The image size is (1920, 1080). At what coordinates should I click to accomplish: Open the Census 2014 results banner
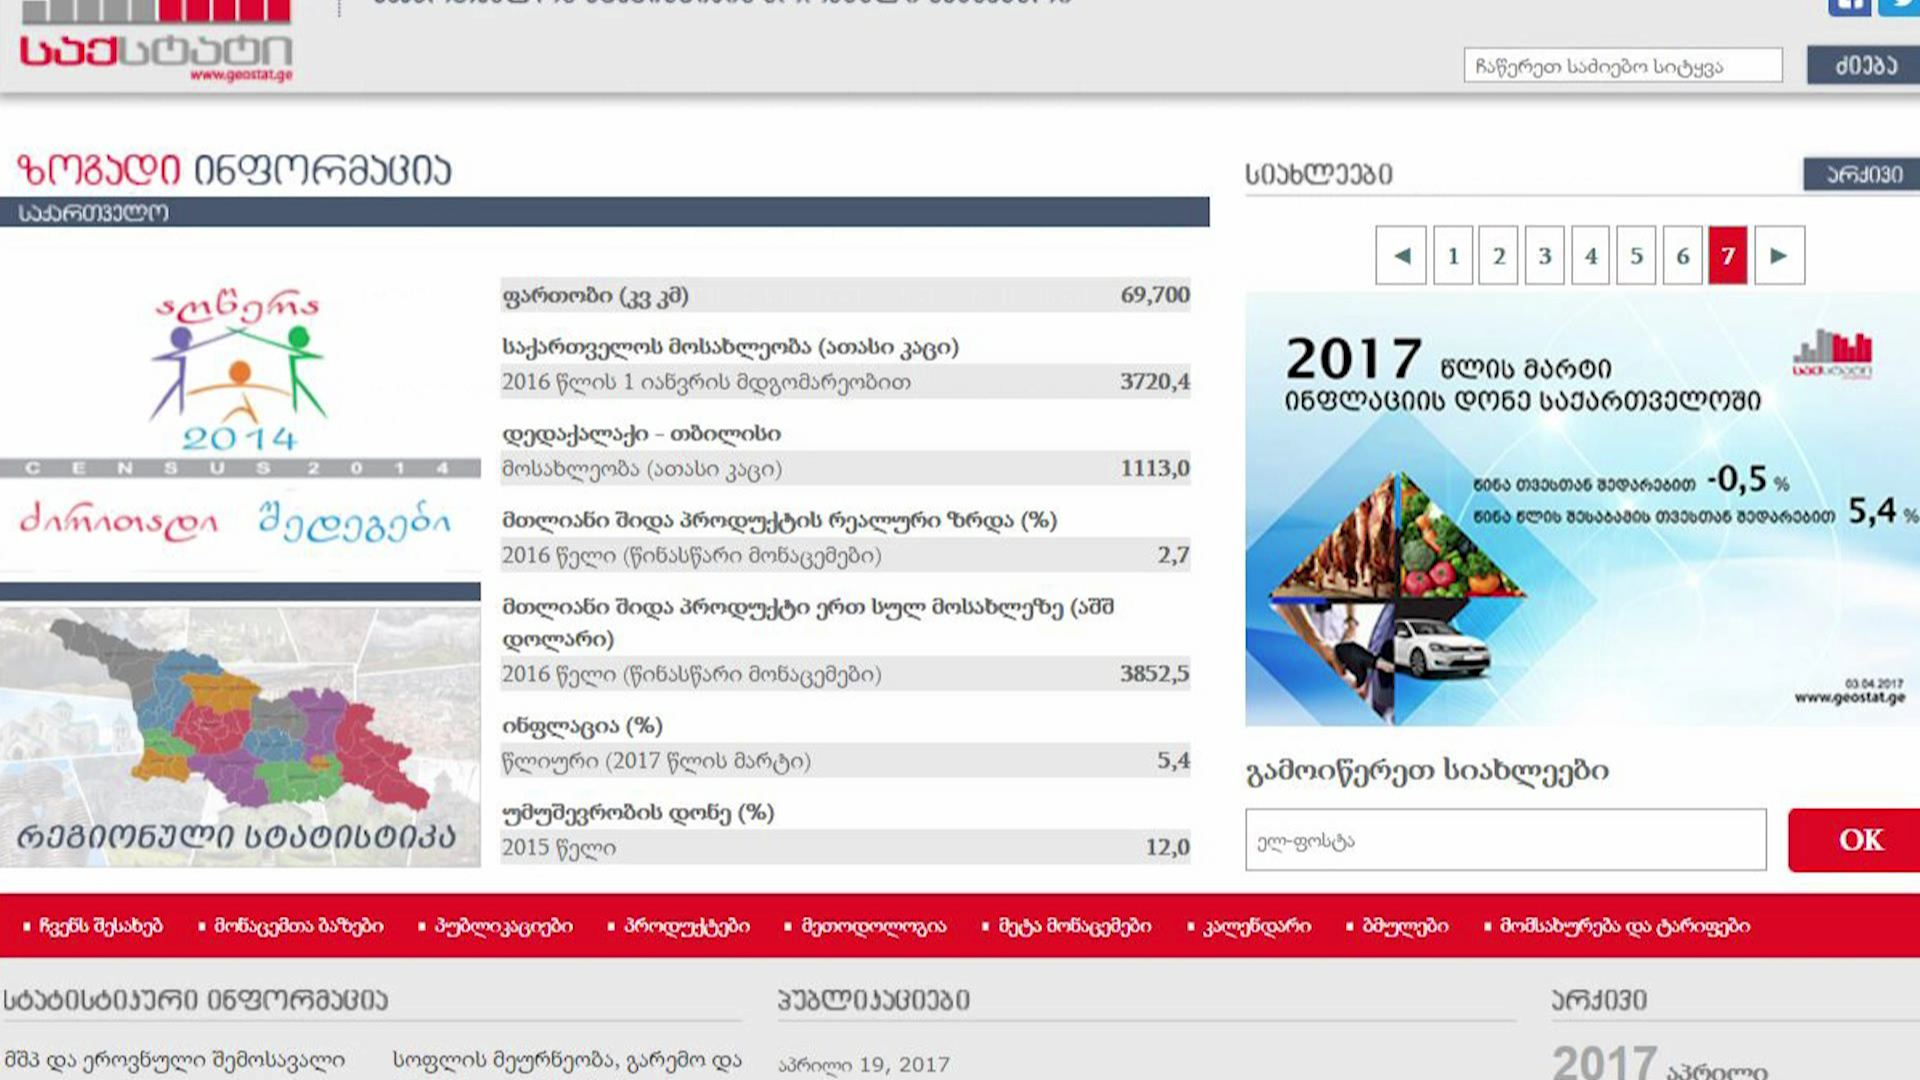[238, 415]
